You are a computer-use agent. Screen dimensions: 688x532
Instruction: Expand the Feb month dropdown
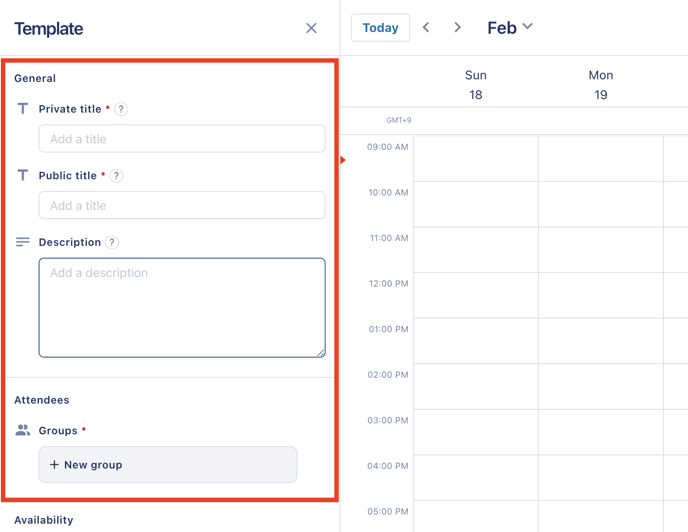pos(510,27)
